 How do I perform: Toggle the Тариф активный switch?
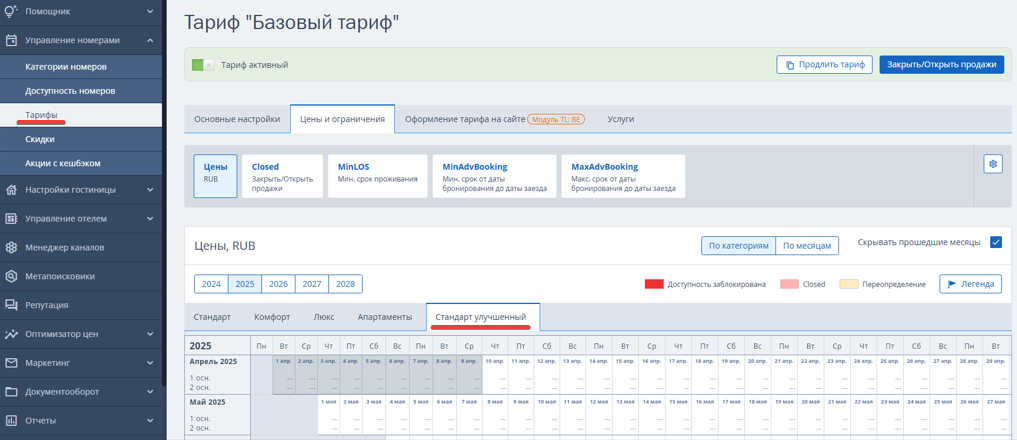pos(202,65)
